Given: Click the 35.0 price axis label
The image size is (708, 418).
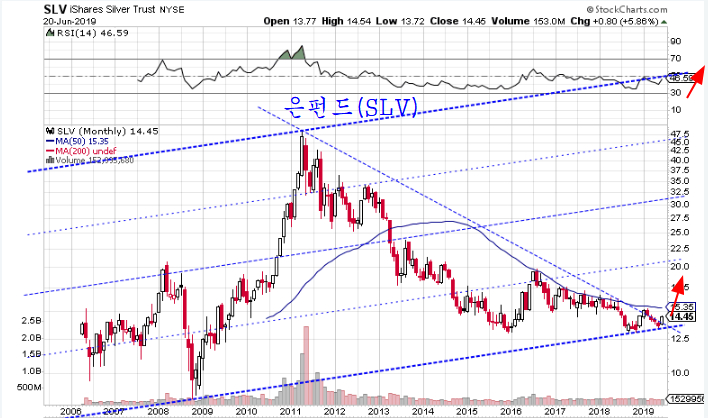Looking at the screenshot, I should 680,181.
